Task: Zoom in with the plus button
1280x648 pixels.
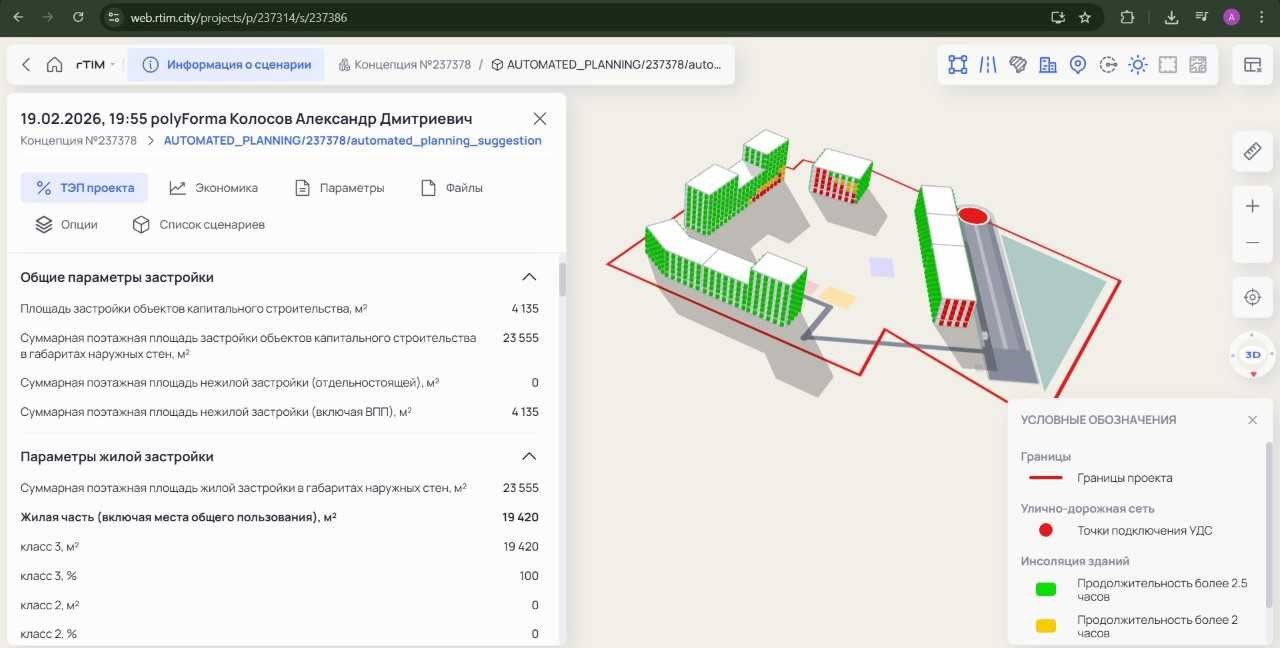Action: pyautogui.click(x=1252, y=206)
